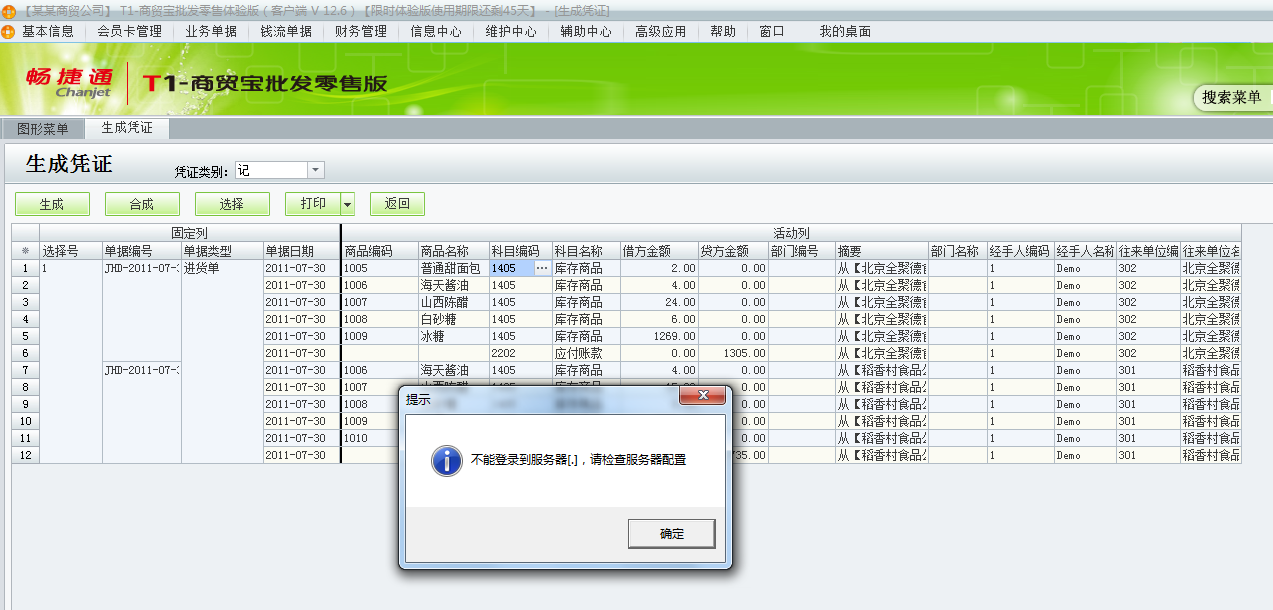Open the 凭证类别 dropdown
Image resolution: width=1273 pixels, height=610 pixels.
(x=315, y=171)
